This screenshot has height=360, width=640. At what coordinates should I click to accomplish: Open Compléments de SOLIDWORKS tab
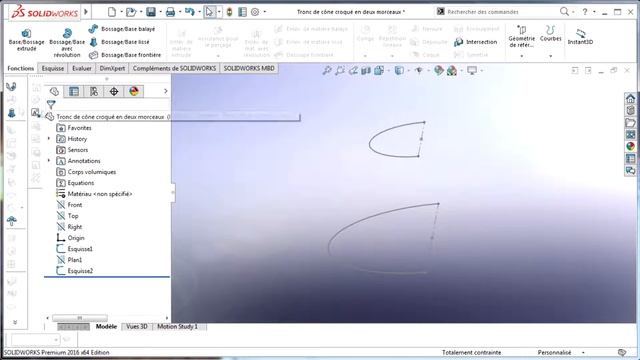coord(174,68)
